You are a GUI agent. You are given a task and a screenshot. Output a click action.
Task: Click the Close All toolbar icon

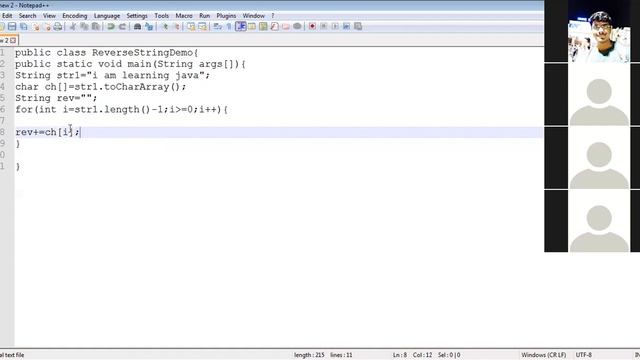pyautogui.click(x=48, y=27)
